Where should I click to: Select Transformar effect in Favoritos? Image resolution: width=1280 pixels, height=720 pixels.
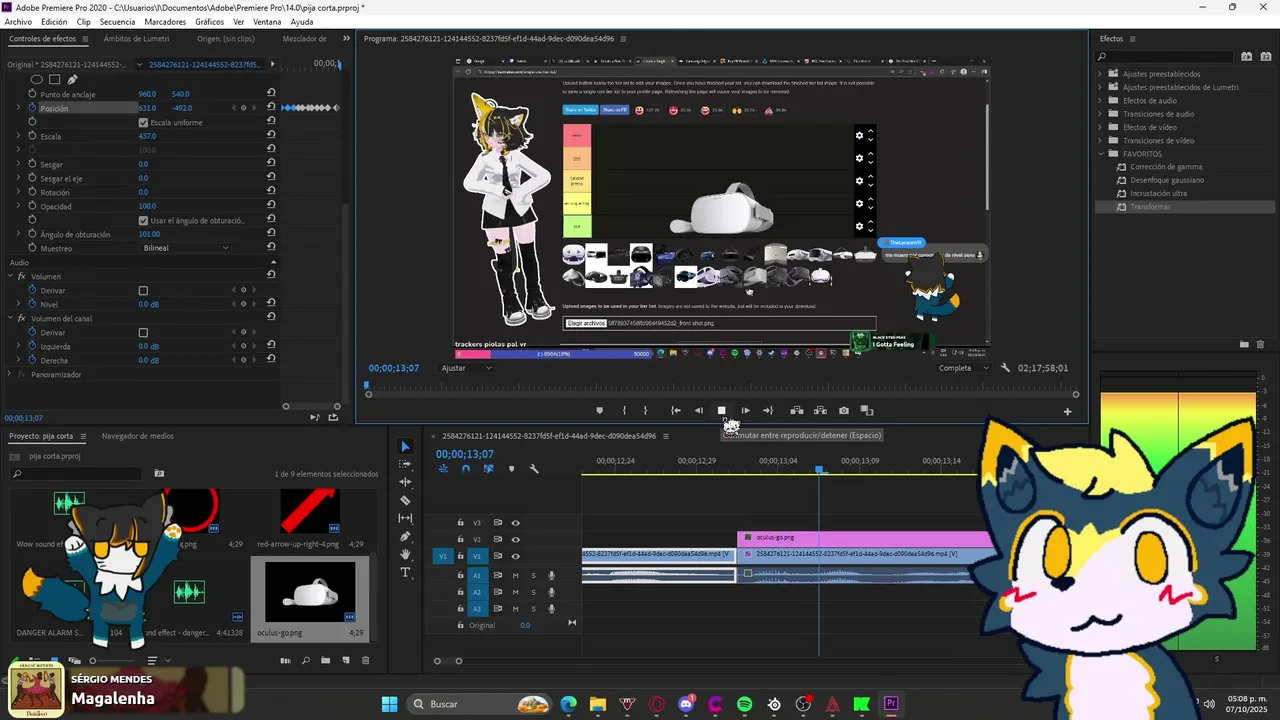1150,207
